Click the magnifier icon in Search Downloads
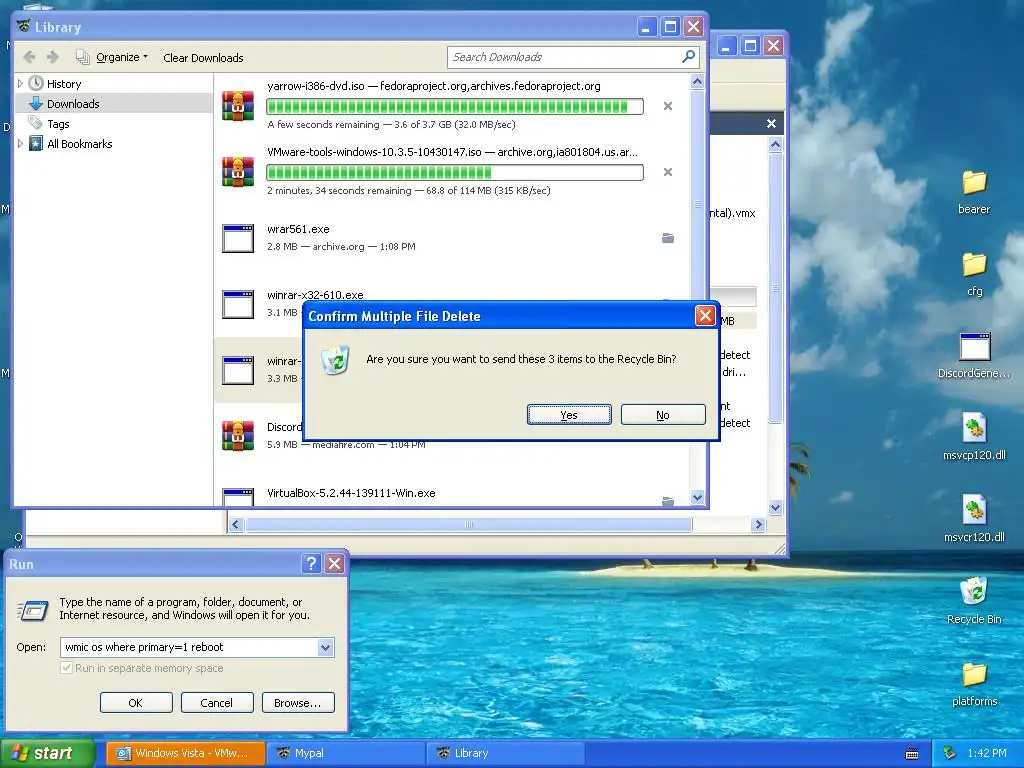Screen dimensions: 1024x768 click(x=688, y=57)
